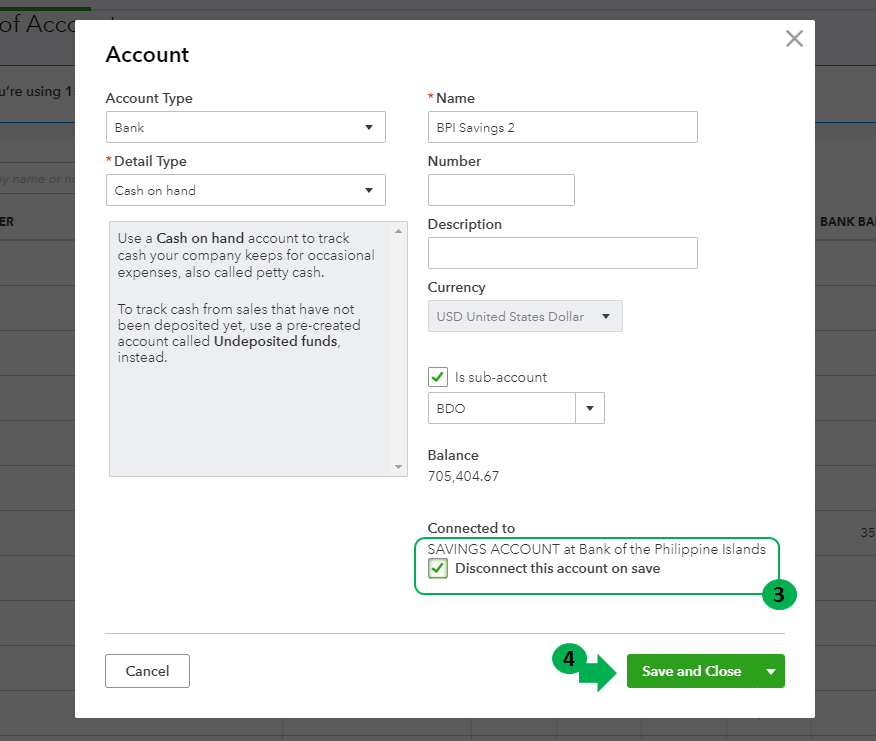Expand the Save and Close arrow menu
Image resolution: width=876 pixels, height=741 pixels.
click(x=771, y=671)
